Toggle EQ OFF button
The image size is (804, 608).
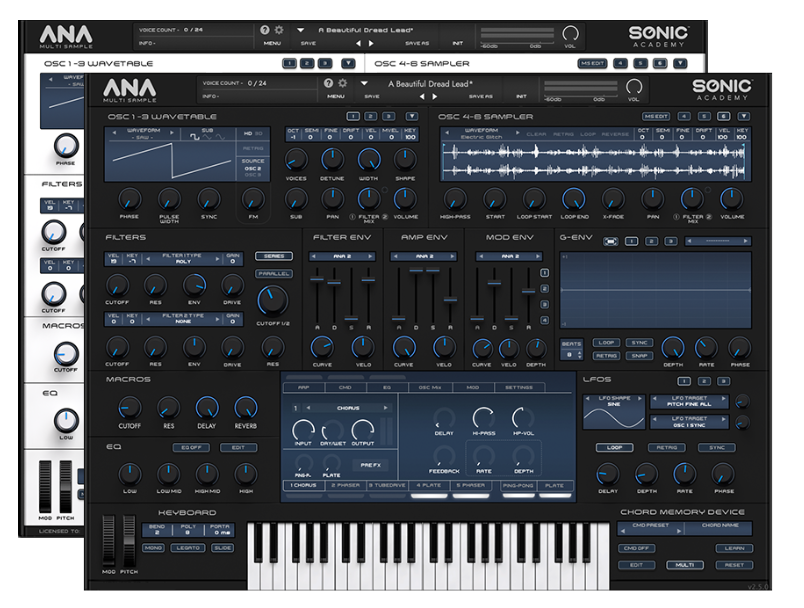(191, 448)
